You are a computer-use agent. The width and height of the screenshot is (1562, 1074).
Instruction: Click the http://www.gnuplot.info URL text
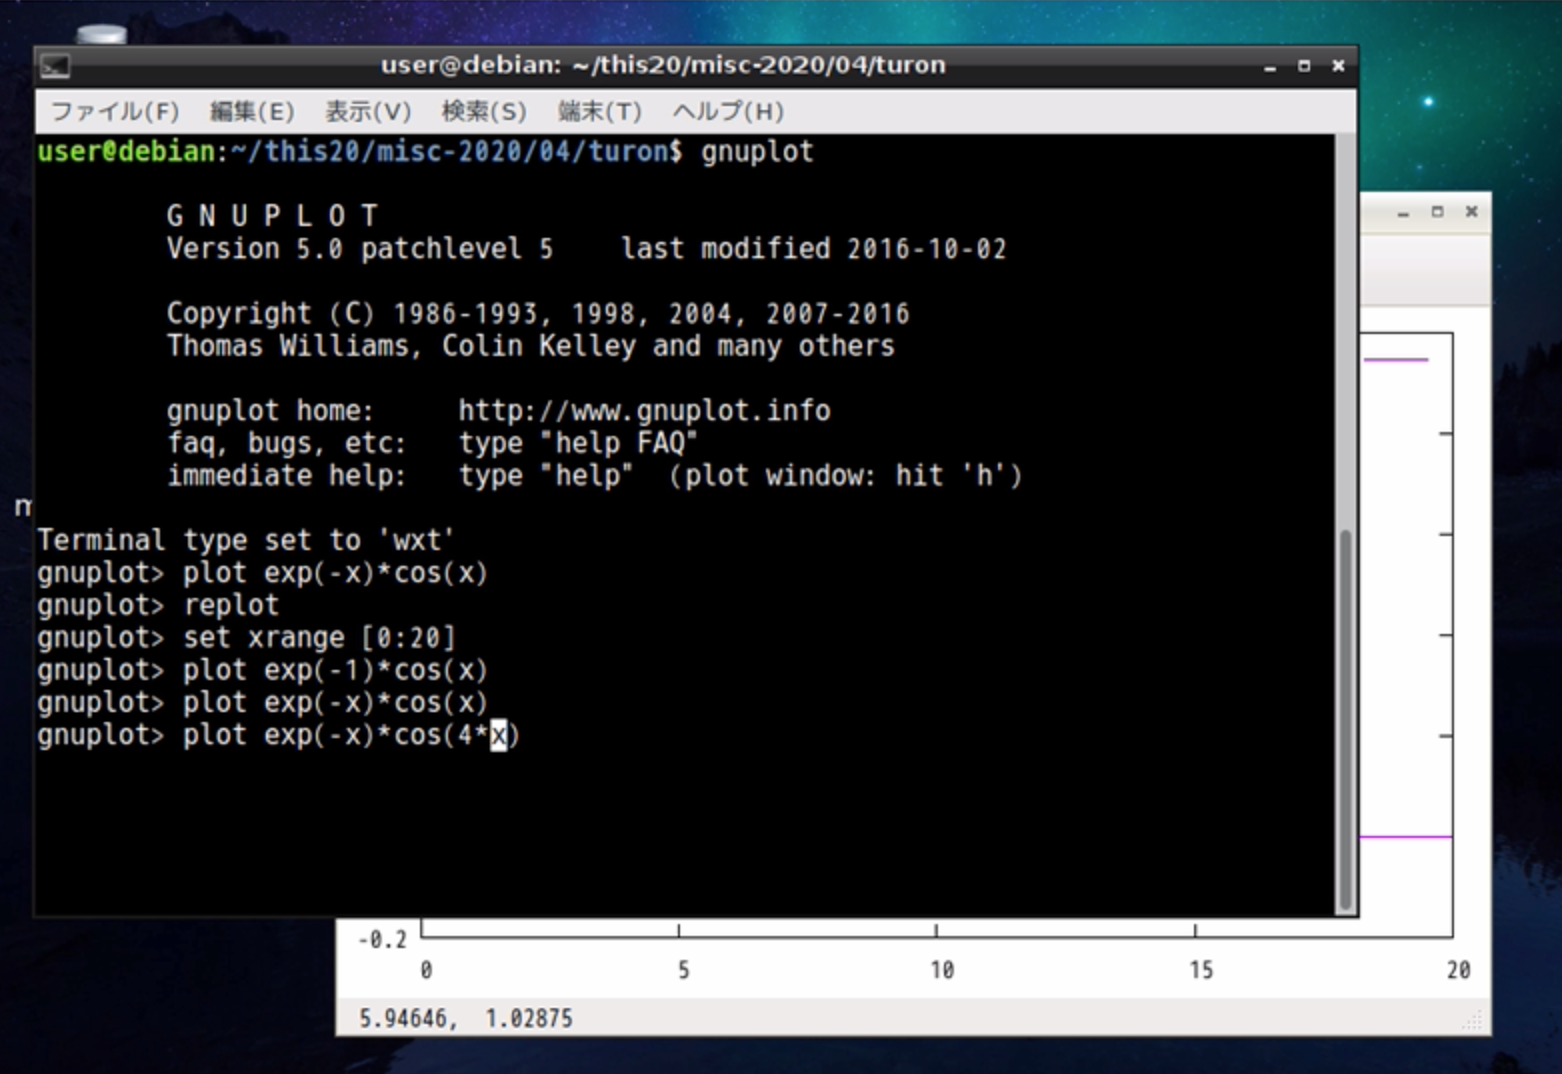pos(644,410)
